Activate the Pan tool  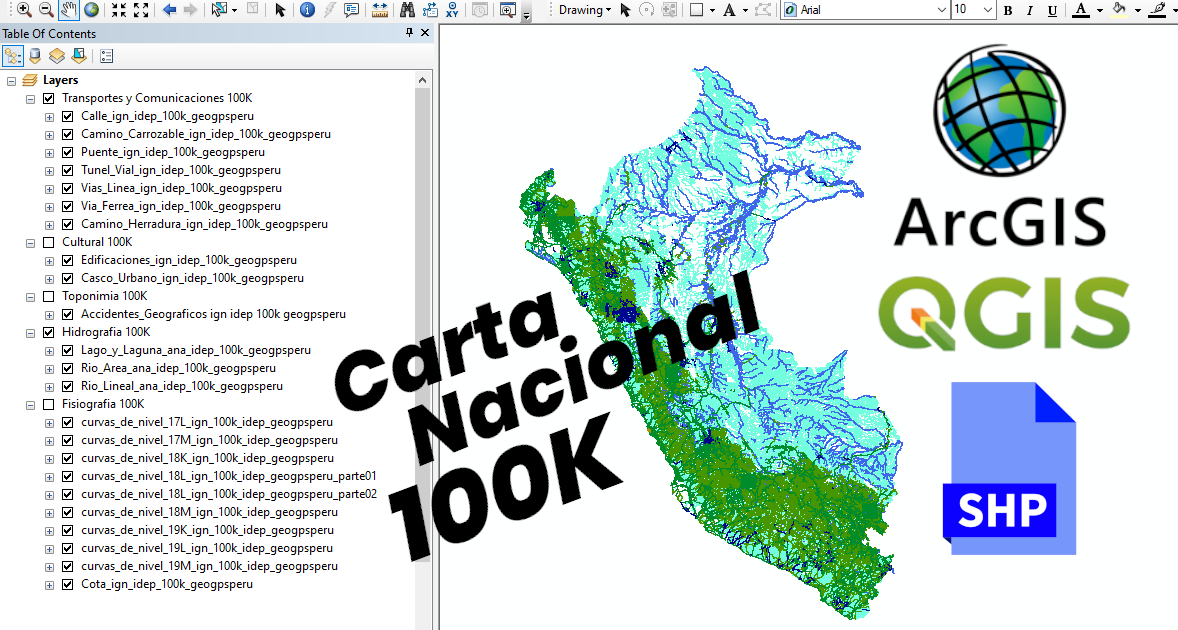(68, 11)
